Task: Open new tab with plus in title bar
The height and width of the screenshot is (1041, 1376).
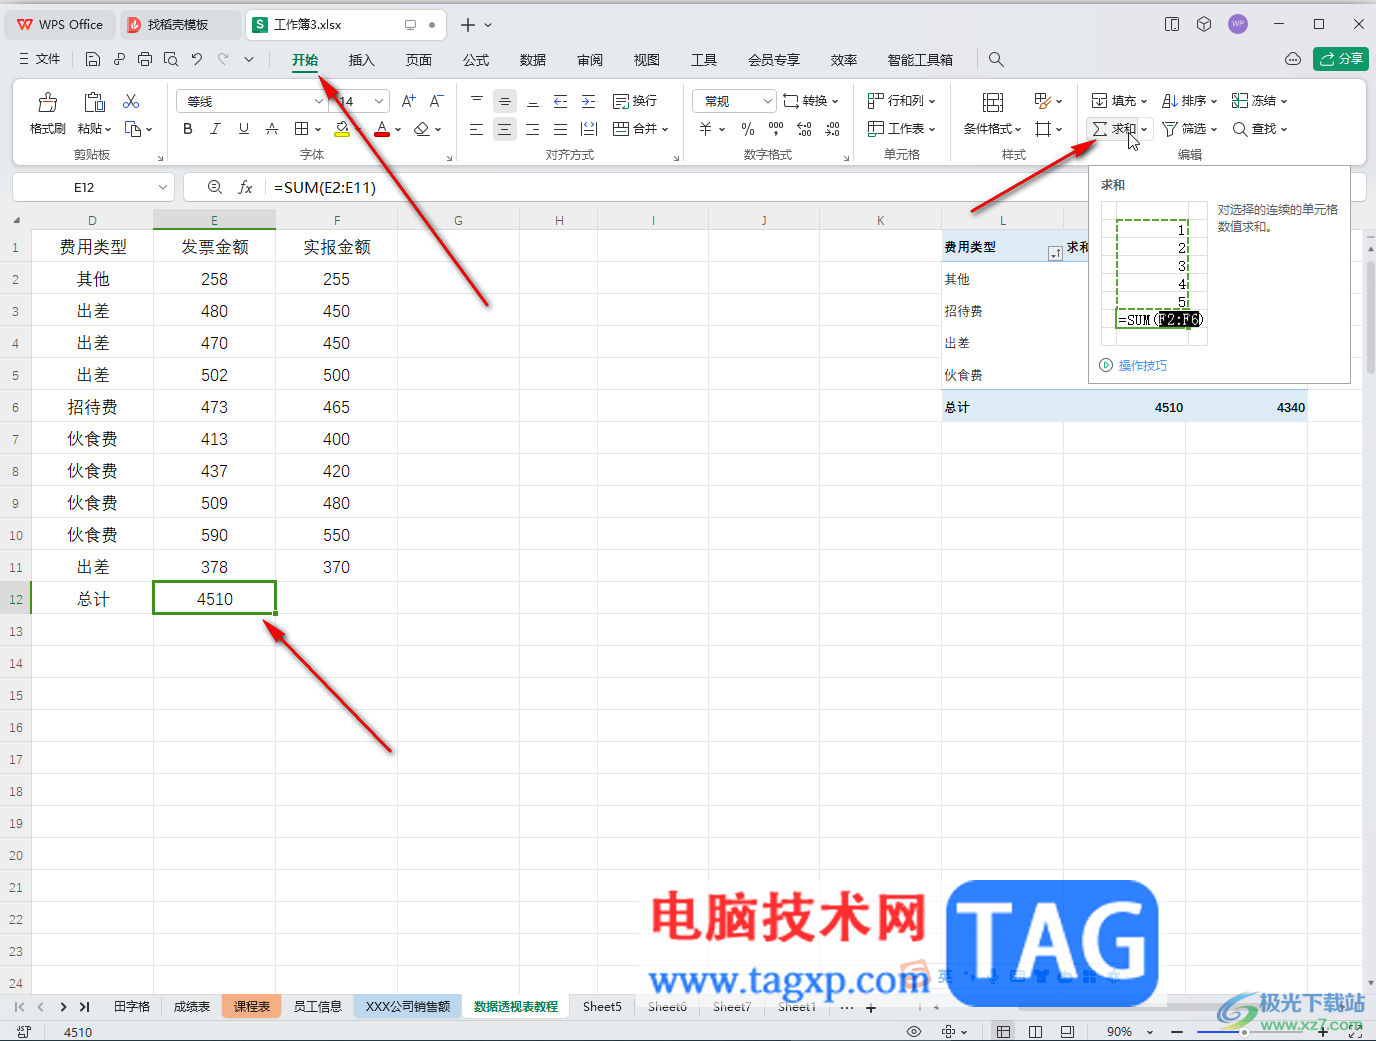Action: click(x=467, y=25)
